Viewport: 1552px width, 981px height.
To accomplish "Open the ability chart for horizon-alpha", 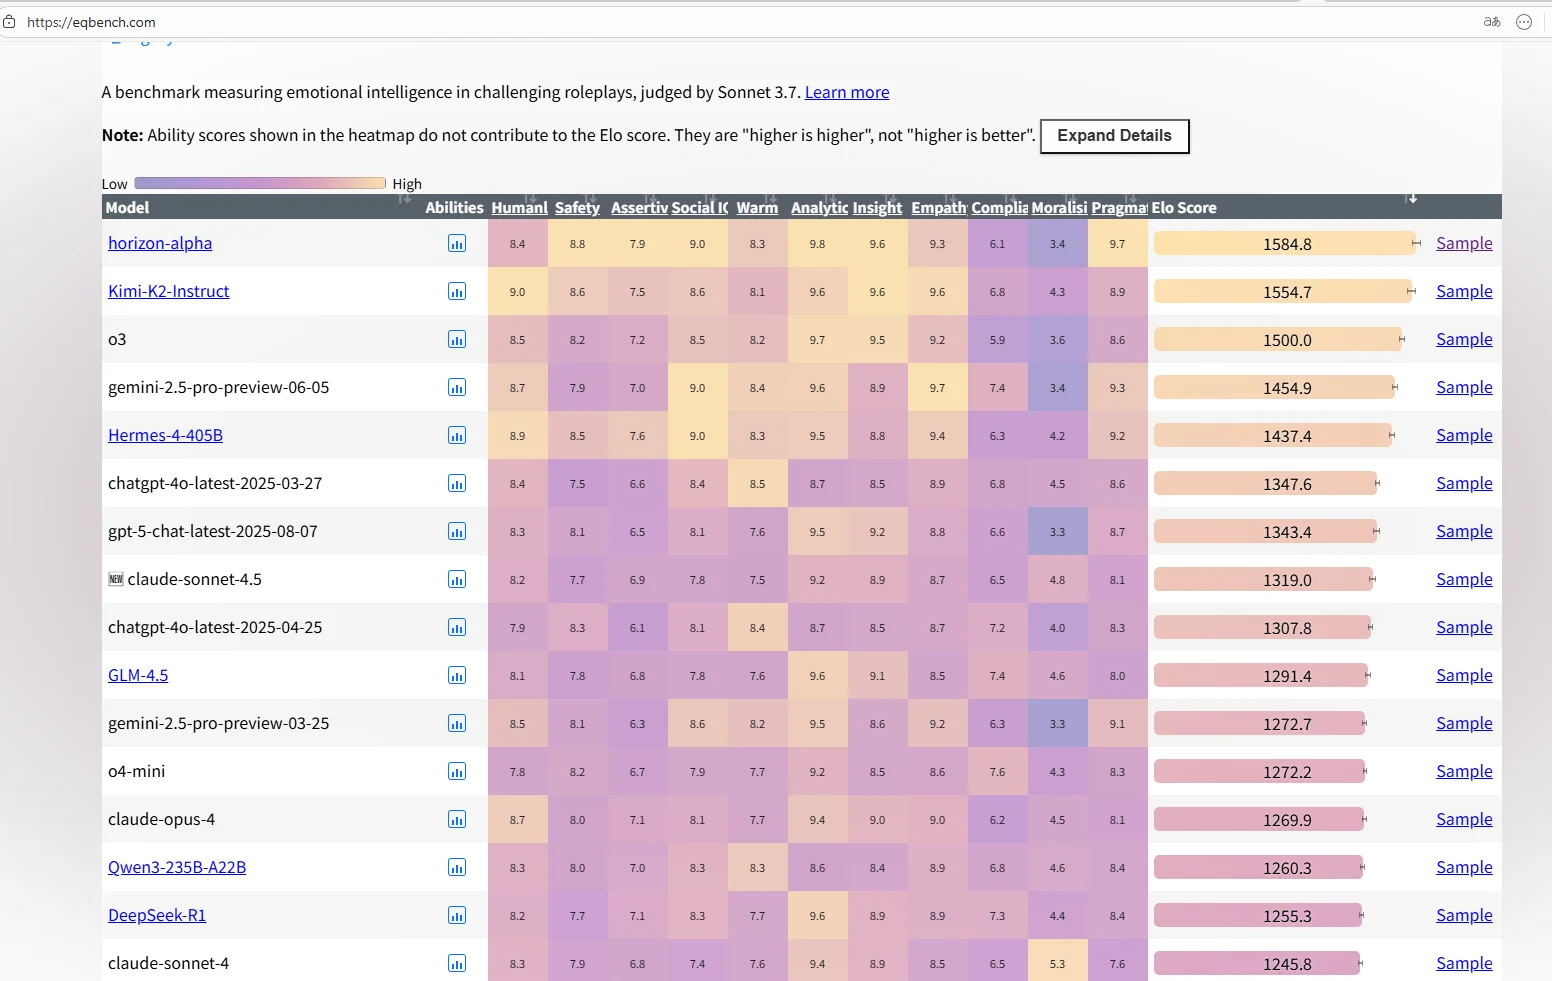I will [x=457, y=244].
